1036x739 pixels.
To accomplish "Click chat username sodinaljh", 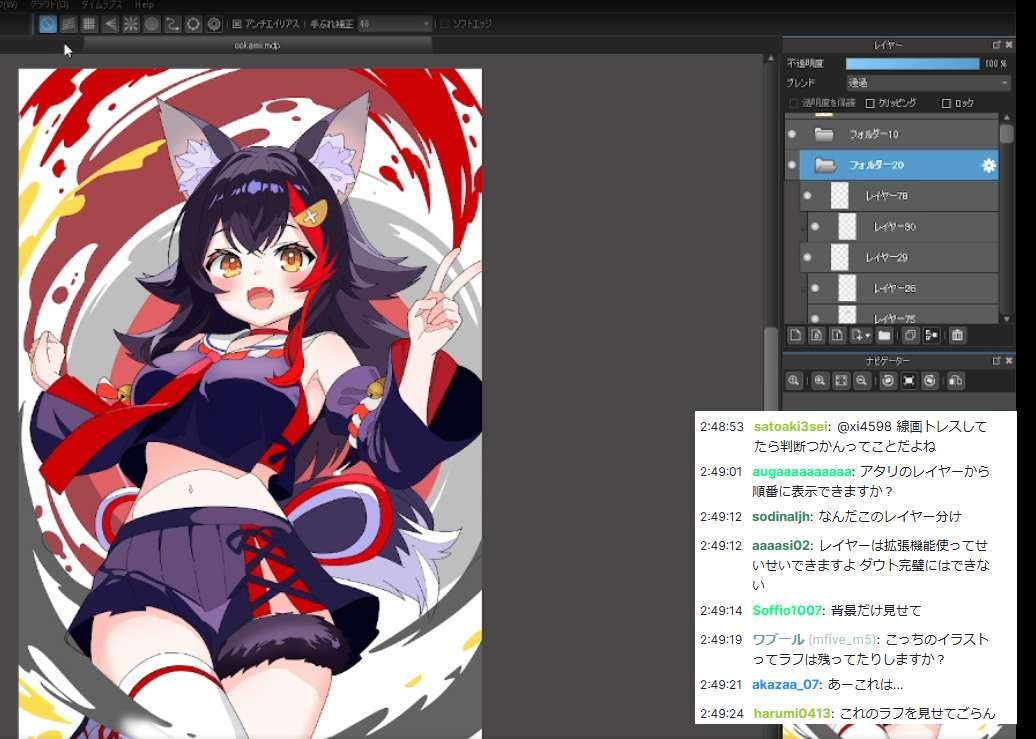I will coord(781,517).
